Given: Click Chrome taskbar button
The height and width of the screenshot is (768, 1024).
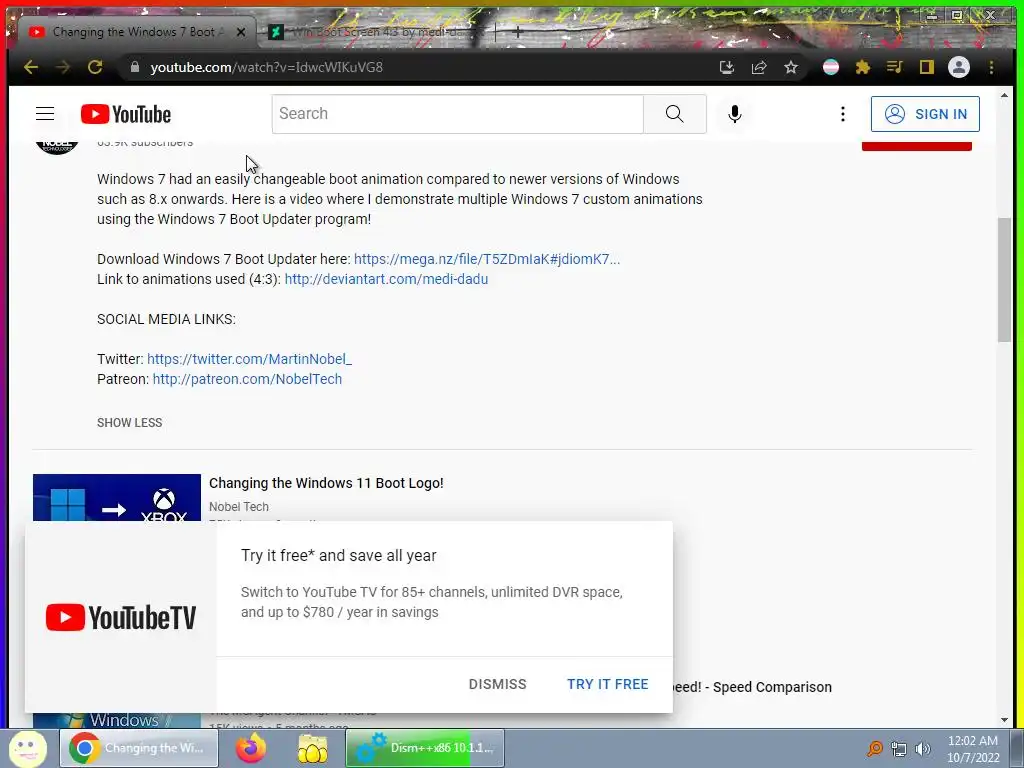Looking at the screenshot, I should point(139,748).
